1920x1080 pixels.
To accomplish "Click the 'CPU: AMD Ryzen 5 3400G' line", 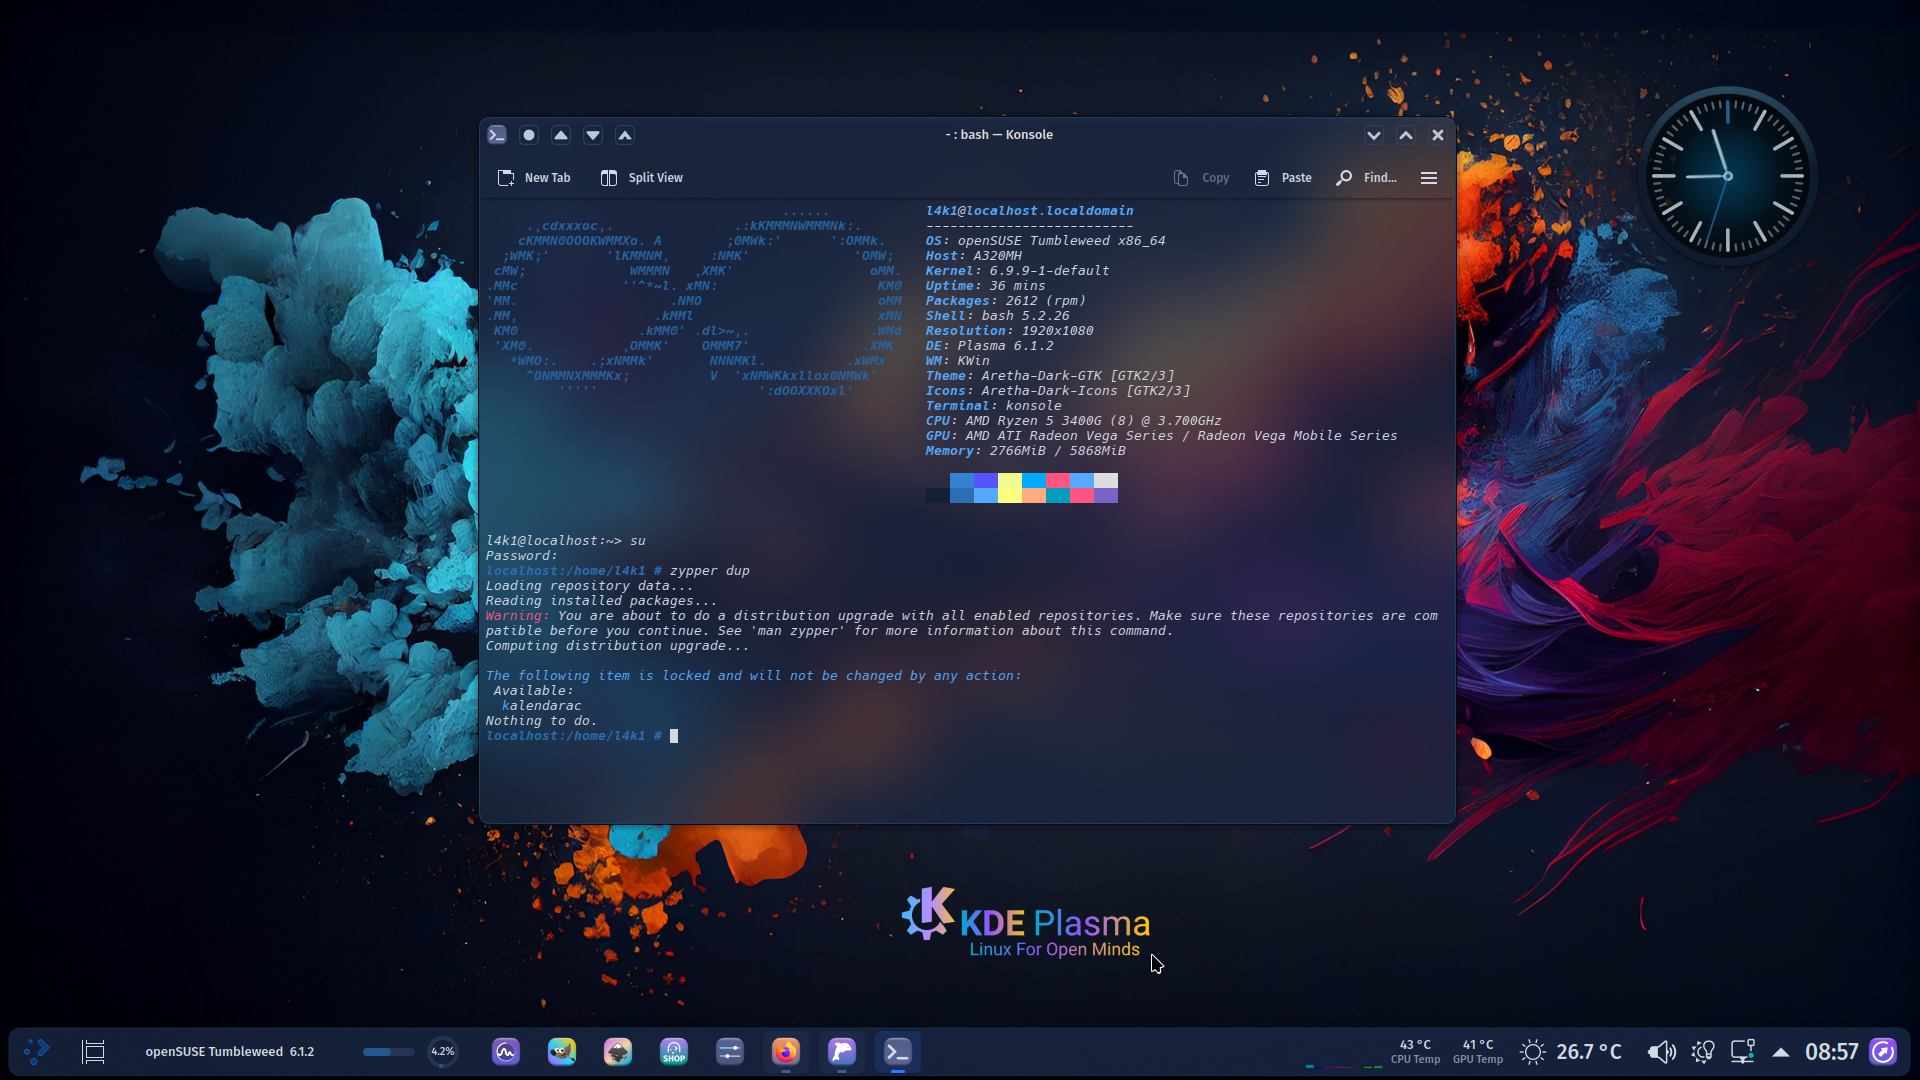I will click(1073, 421).
